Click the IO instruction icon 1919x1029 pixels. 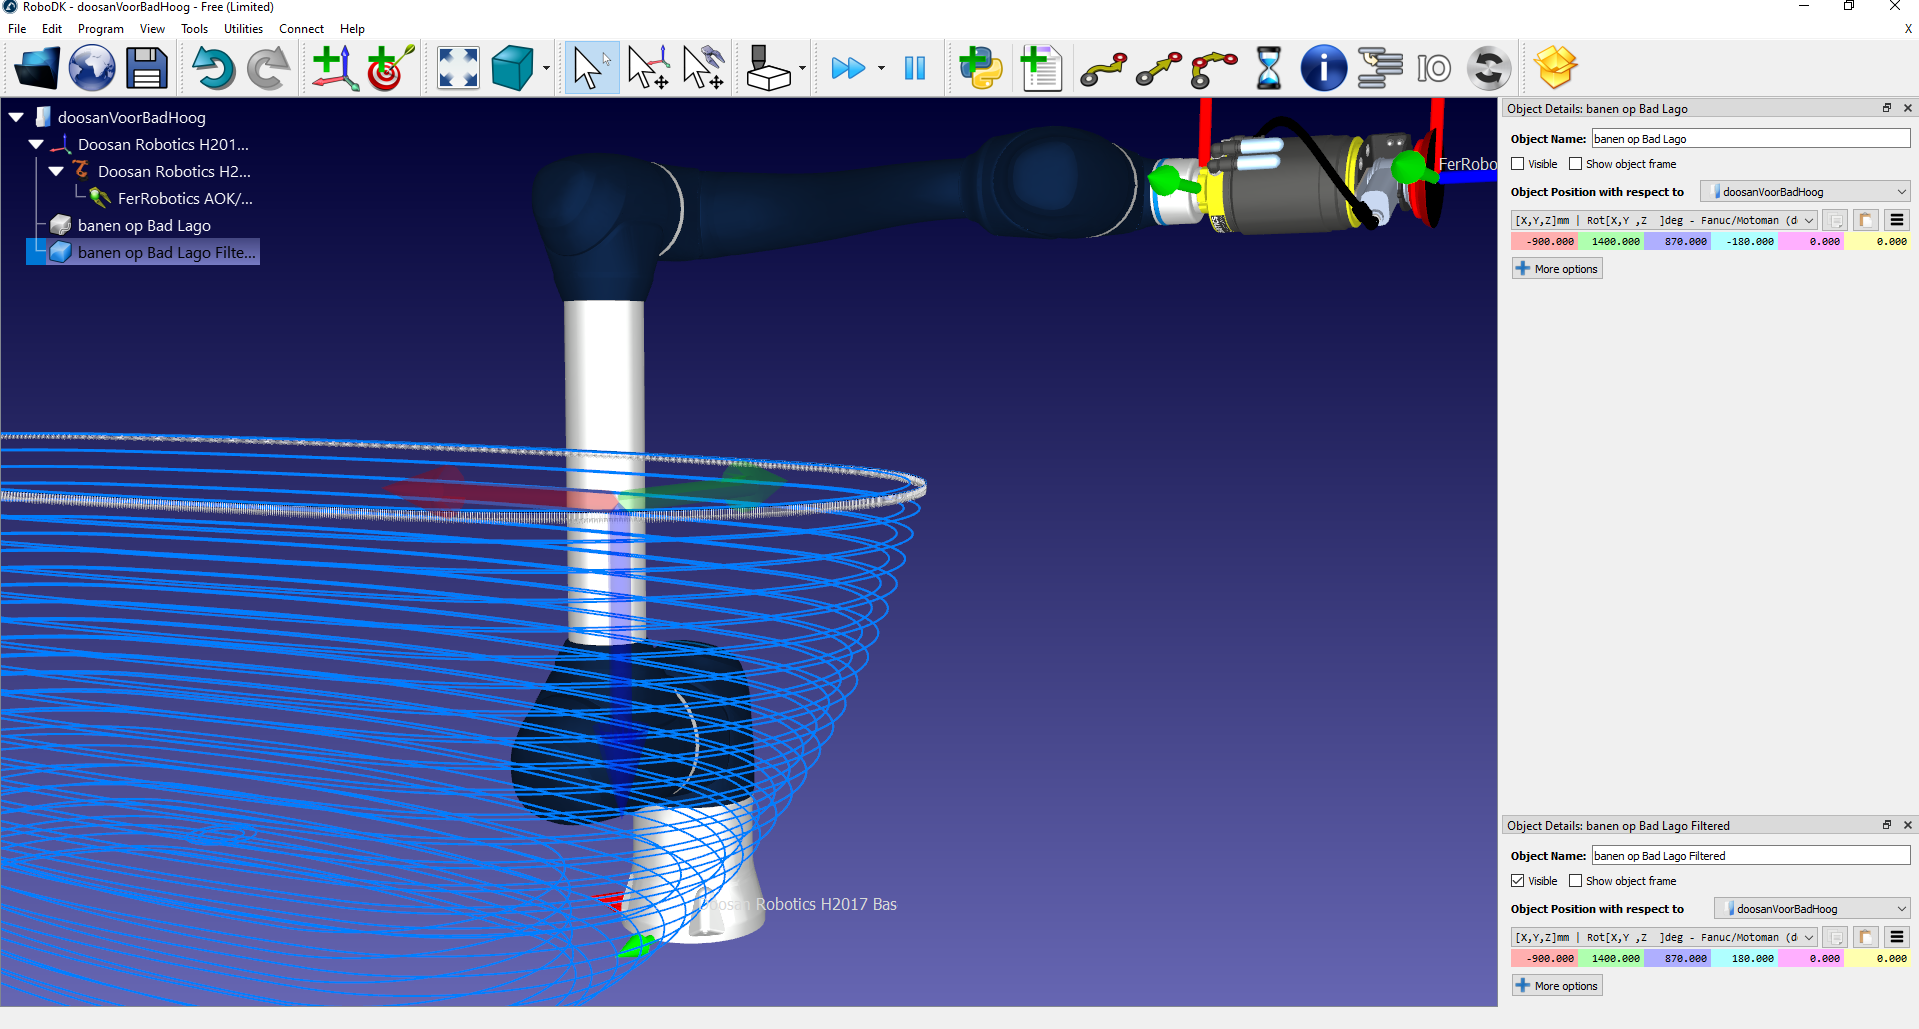point(1433,69)
